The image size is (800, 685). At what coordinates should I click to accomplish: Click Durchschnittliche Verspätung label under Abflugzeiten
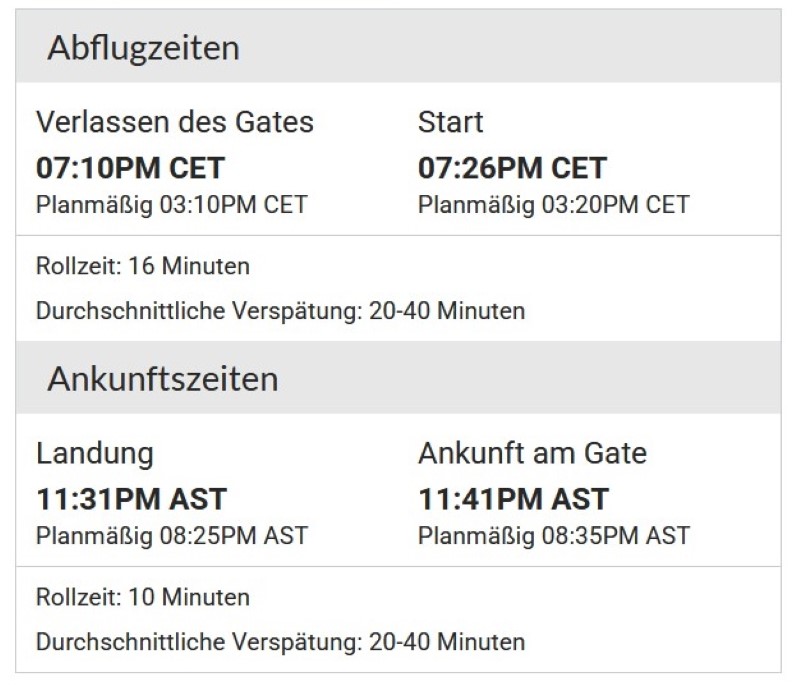pyautogui.click(x=197, y=311)
